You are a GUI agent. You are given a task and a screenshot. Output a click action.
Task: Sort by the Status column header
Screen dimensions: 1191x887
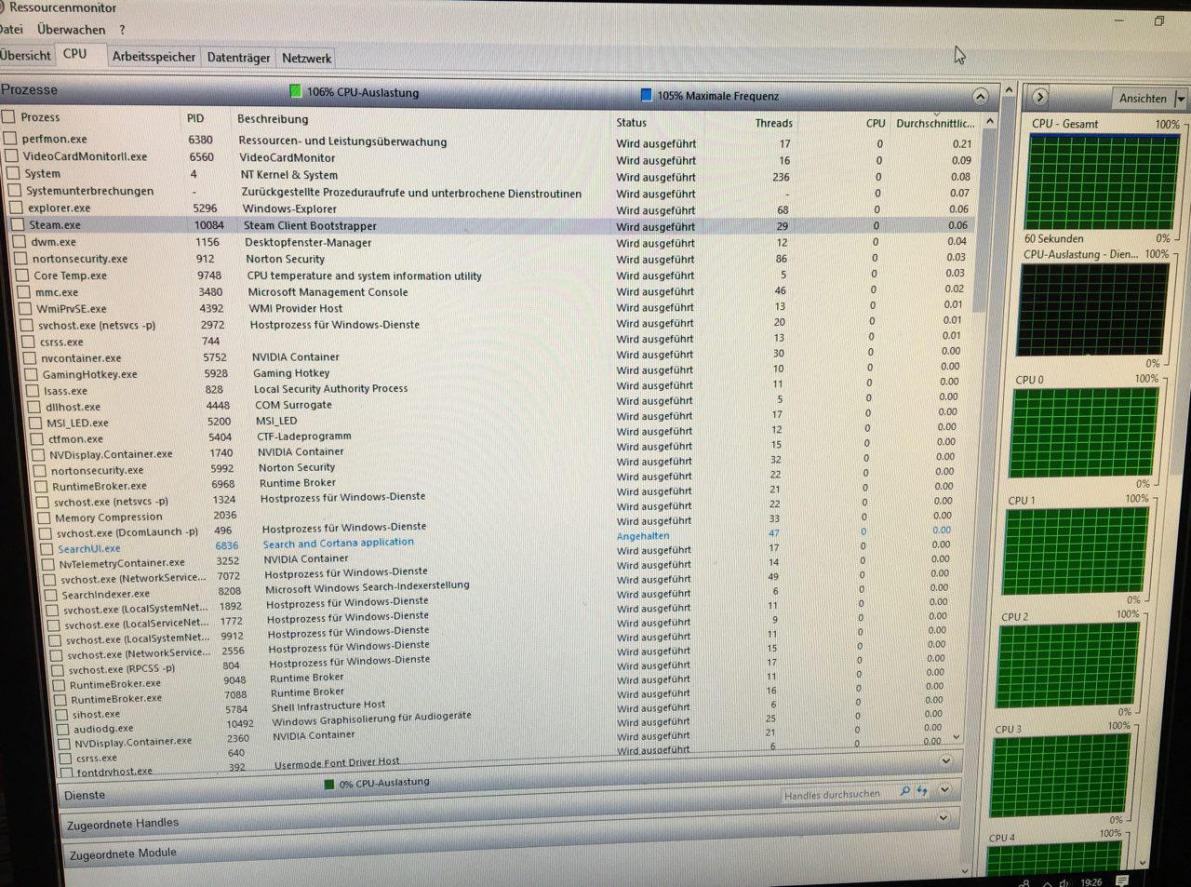pos(631,122)
